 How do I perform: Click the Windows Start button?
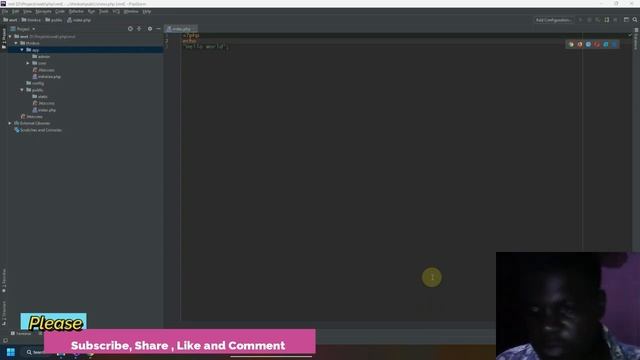point(11,352)
